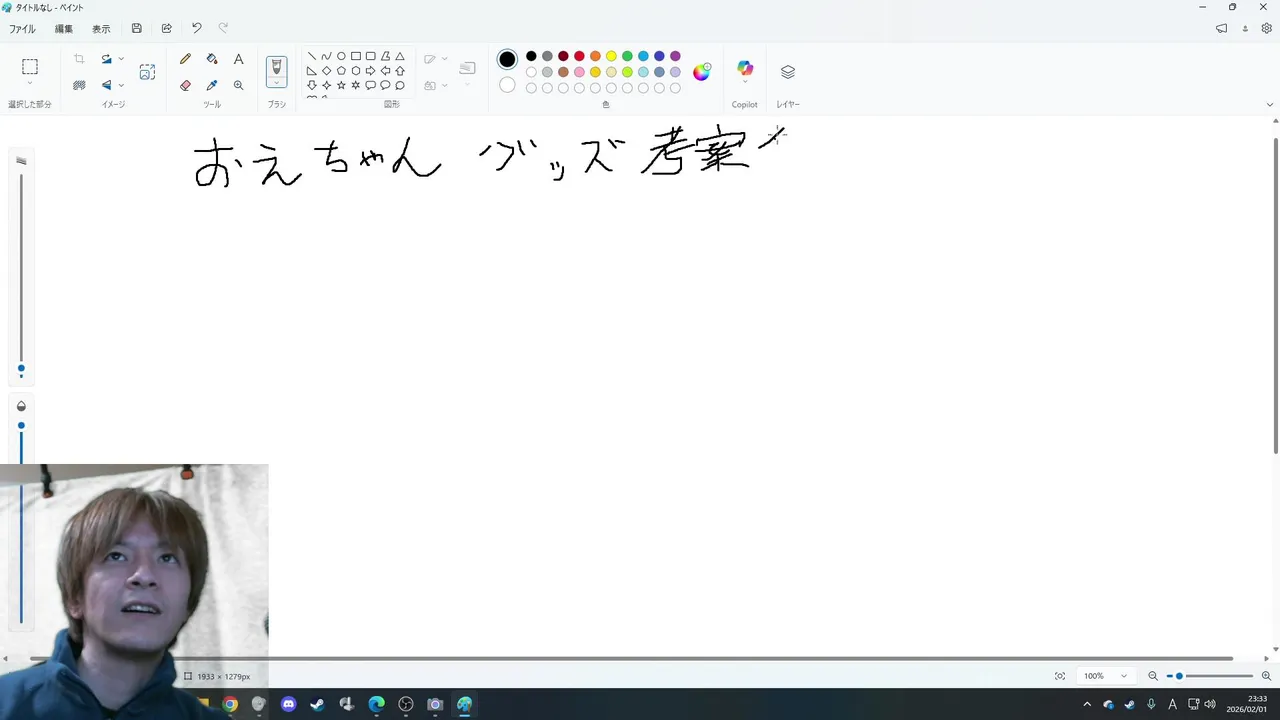1280x720 pixels.
Task: Click the Save icon in title bar
Action: pos(137,29)
